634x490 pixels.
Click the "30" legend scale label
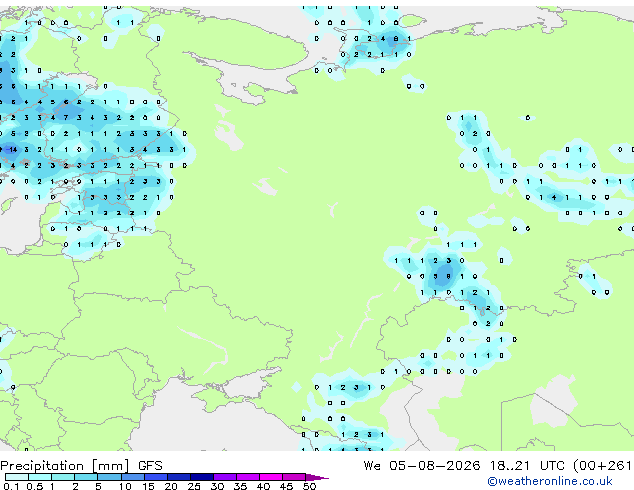(217, 486)
